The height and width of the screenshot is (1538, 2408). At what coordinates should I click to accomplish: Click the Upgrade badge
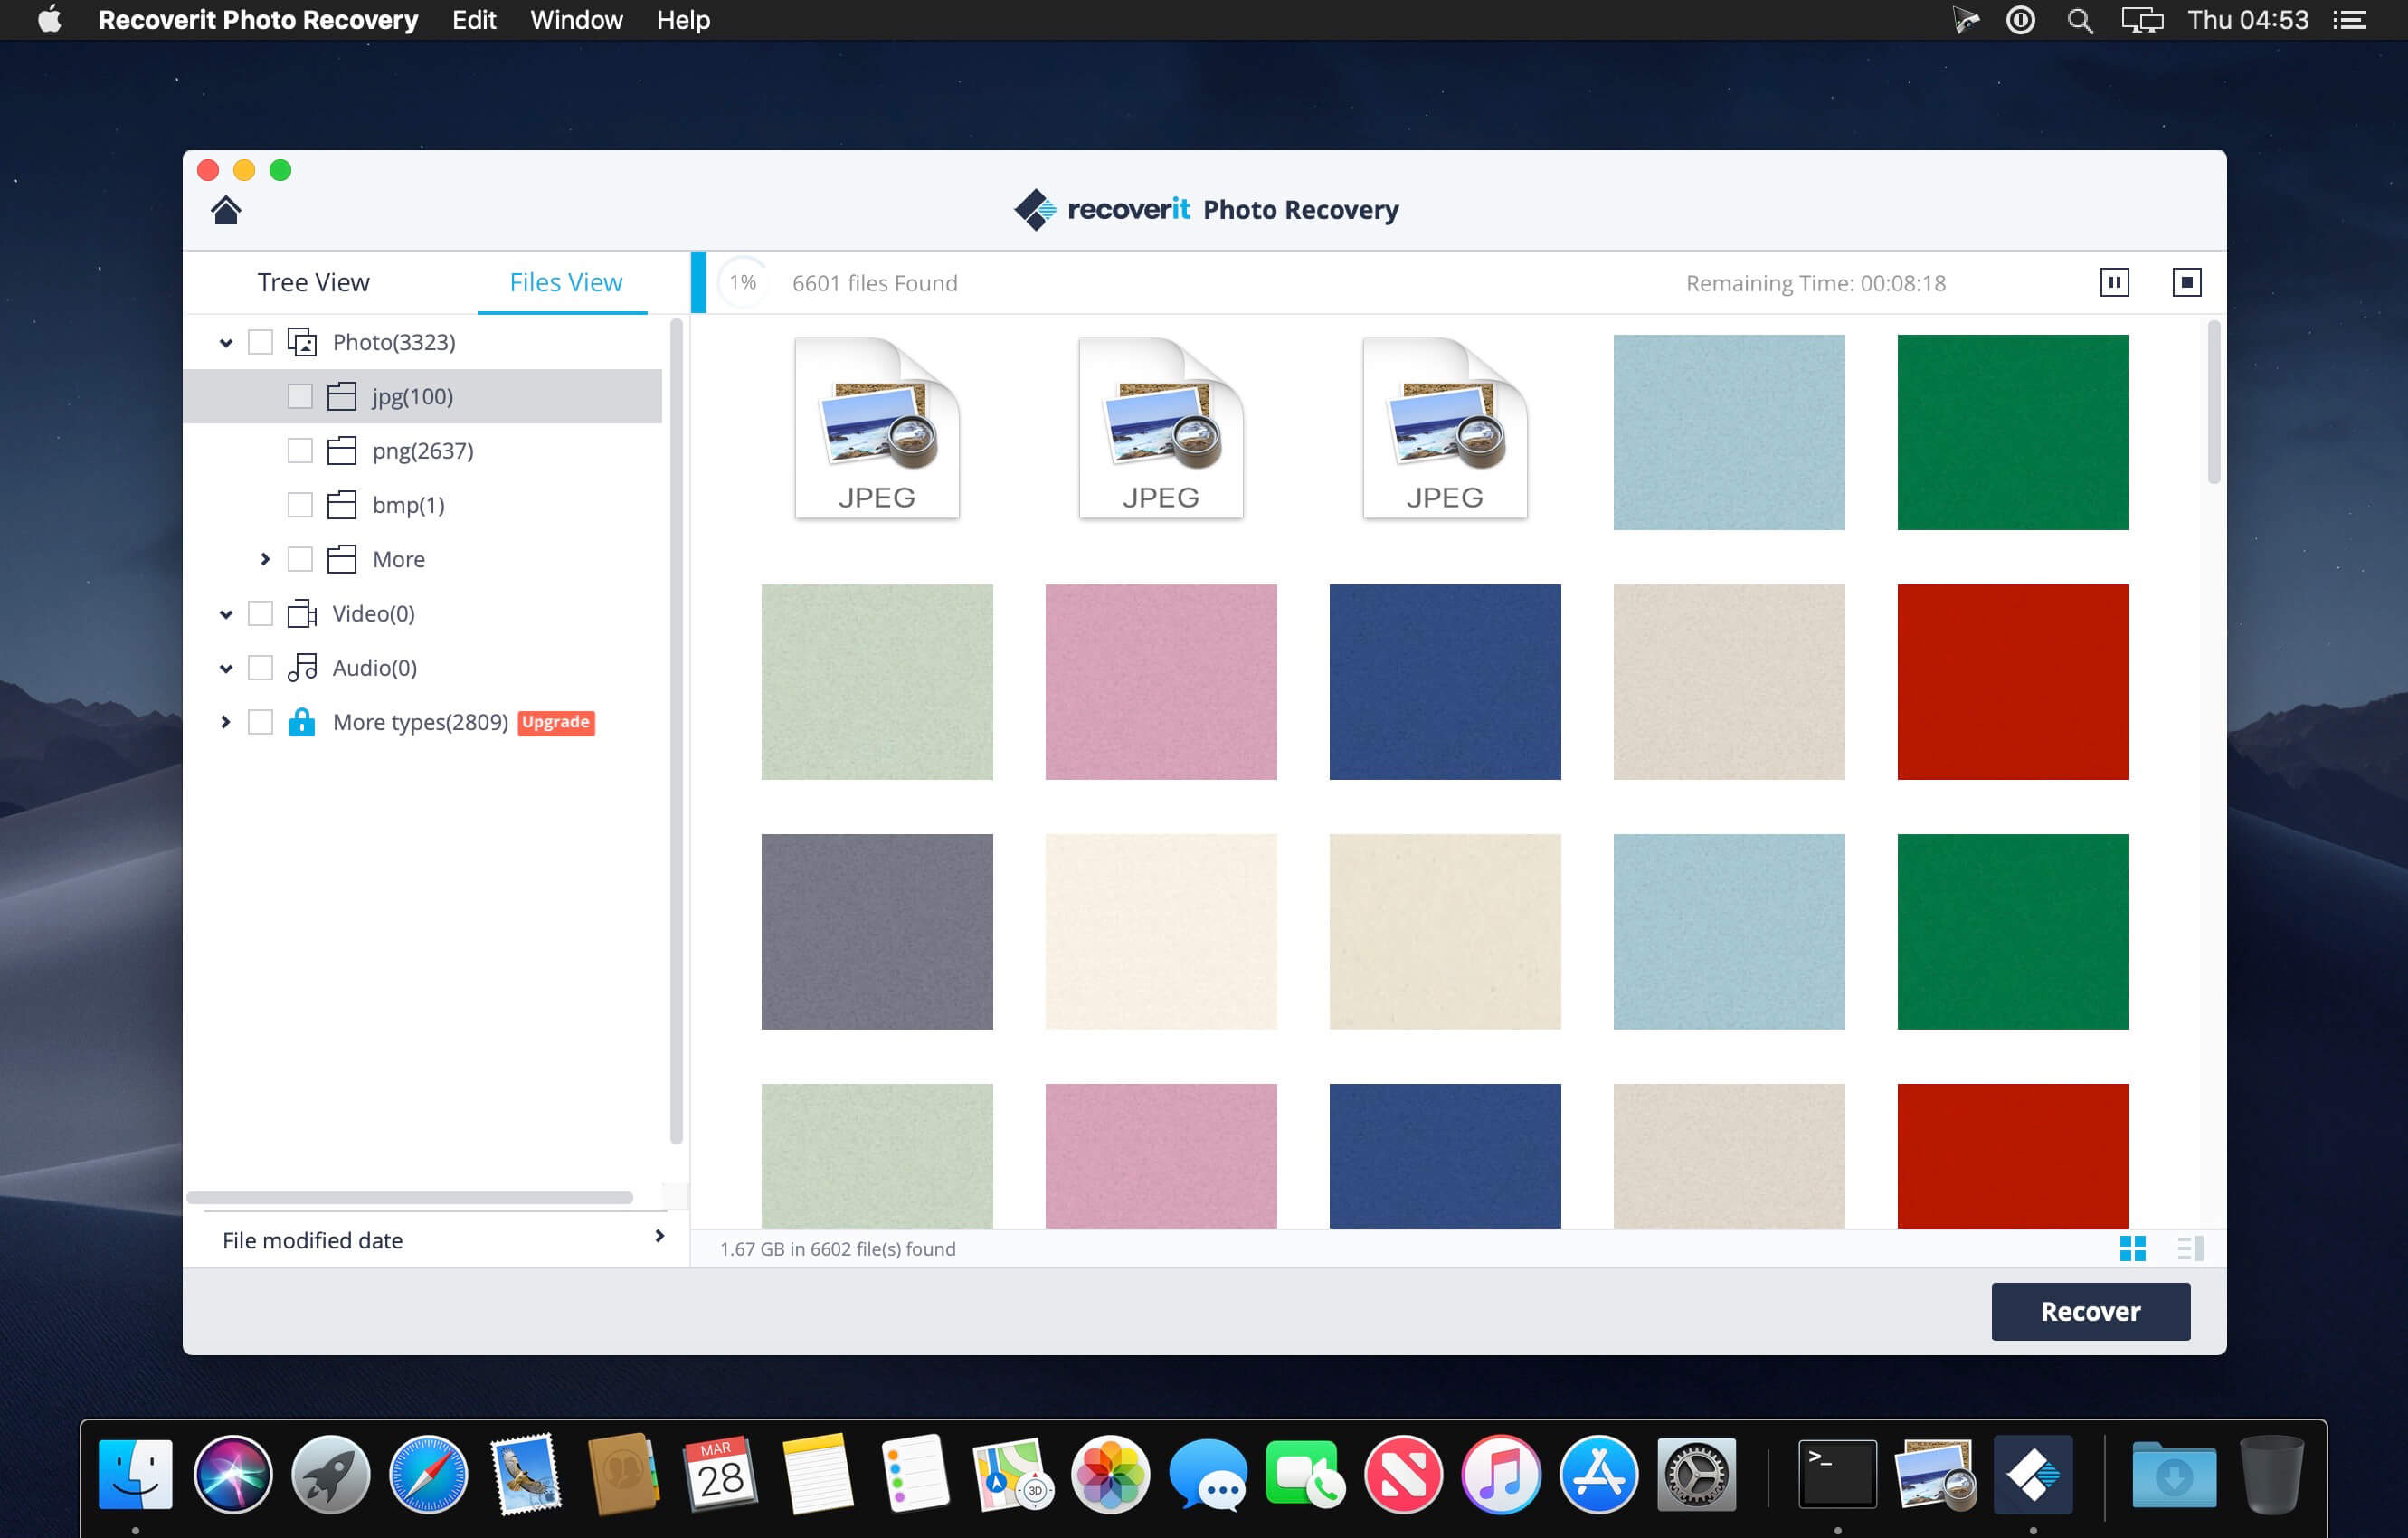[x=556, y=722]
